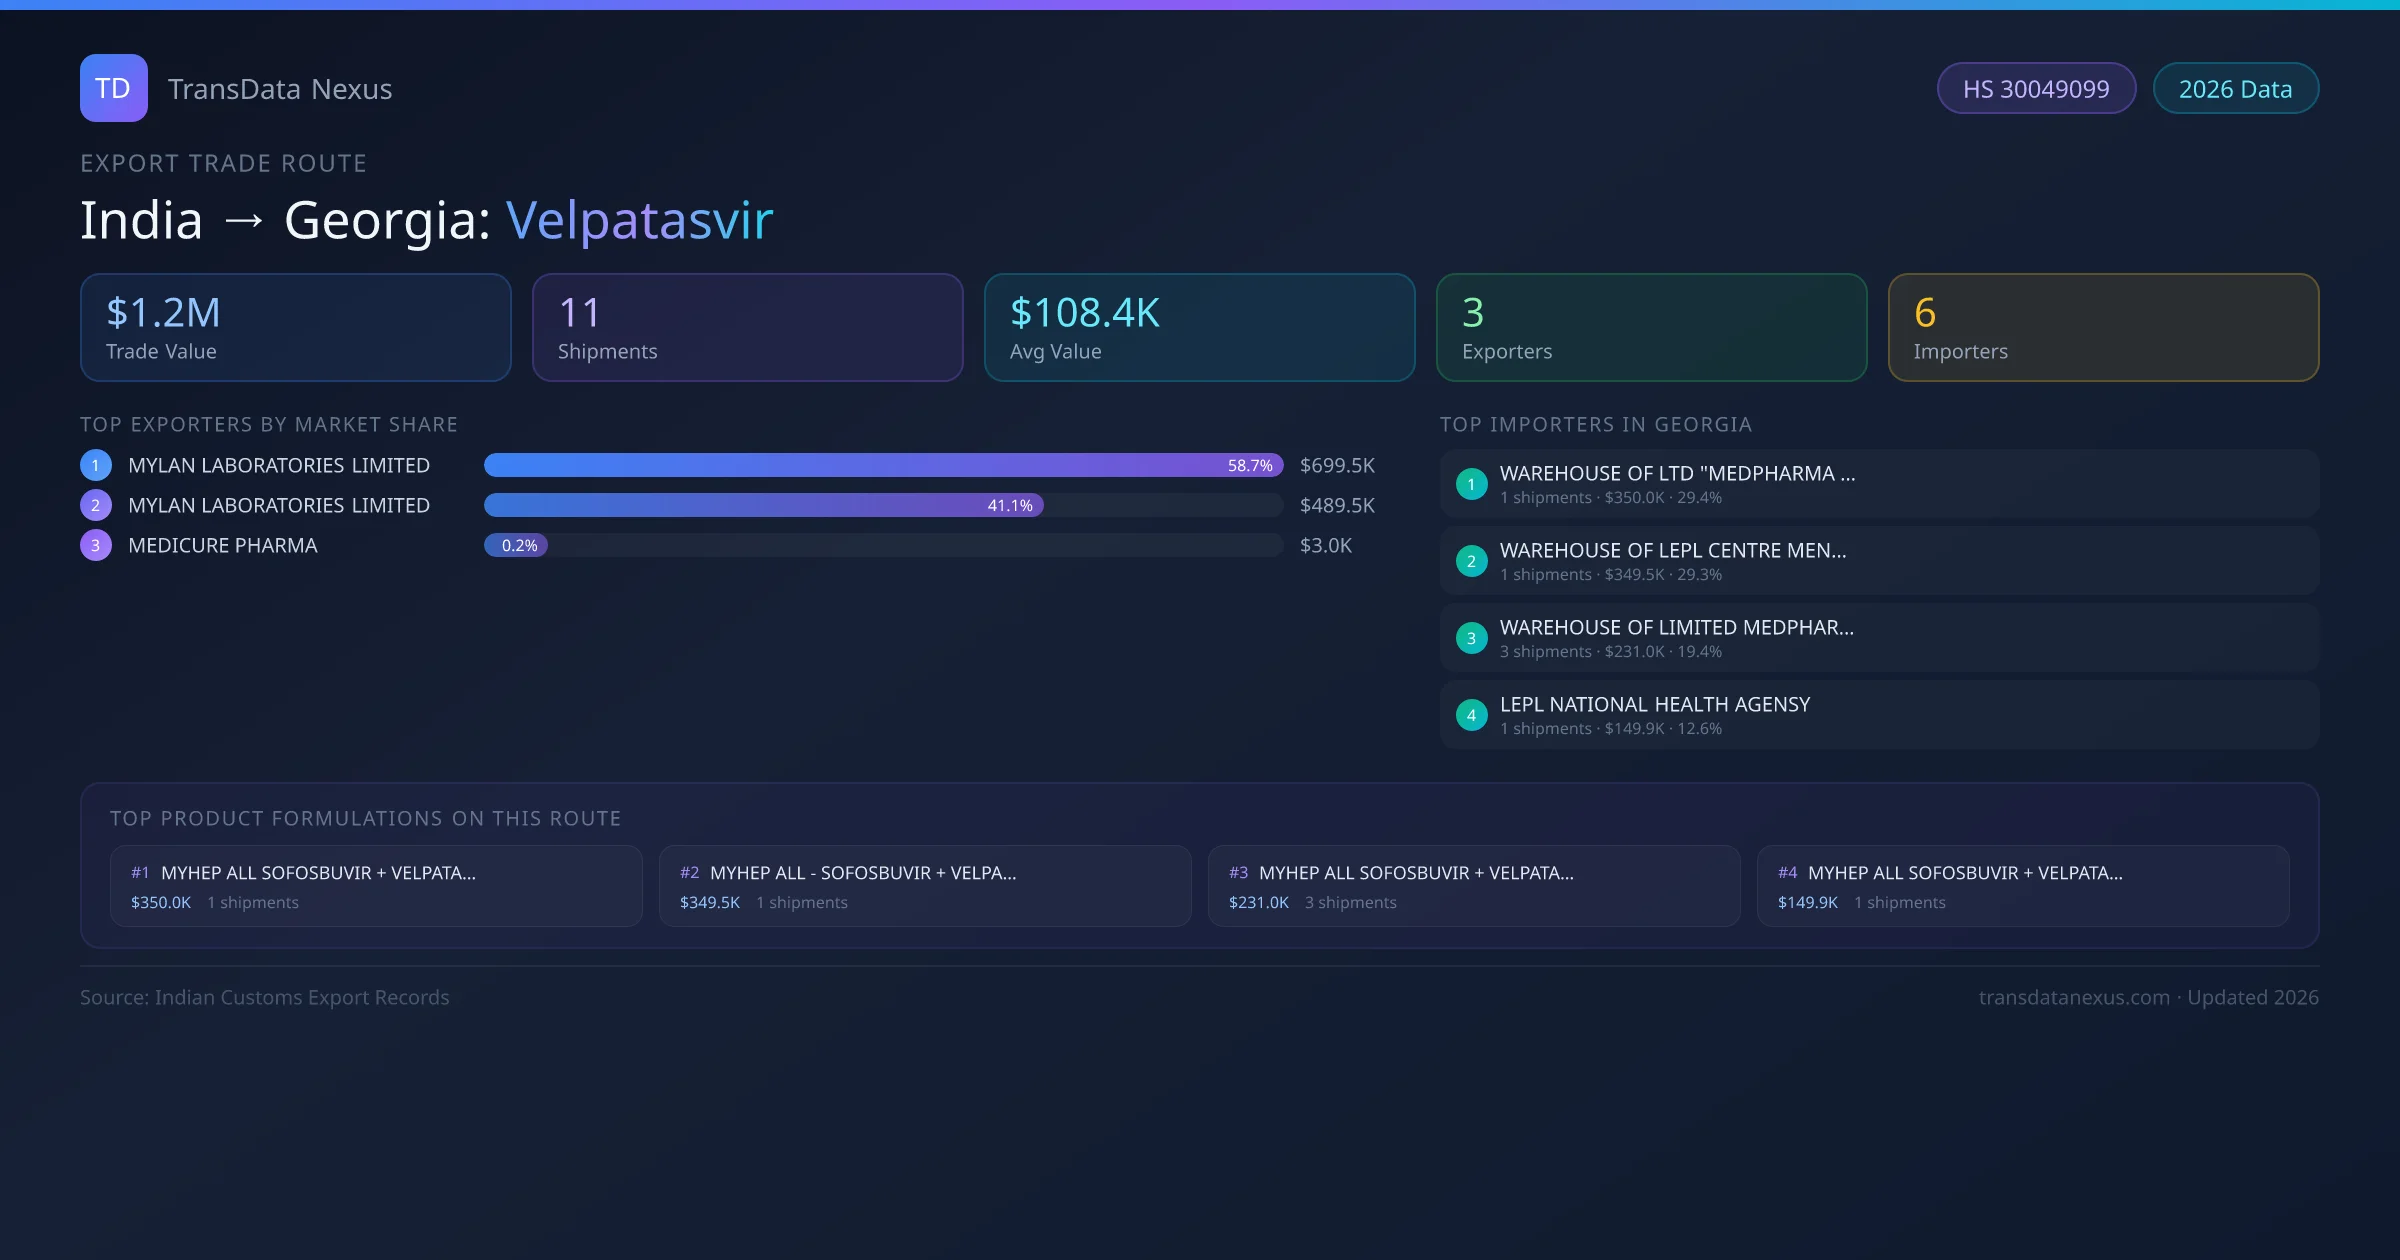The image size is (2400, 1260).
Task: Click the 58.7% market share bar
Action: (x=882, y=465)
